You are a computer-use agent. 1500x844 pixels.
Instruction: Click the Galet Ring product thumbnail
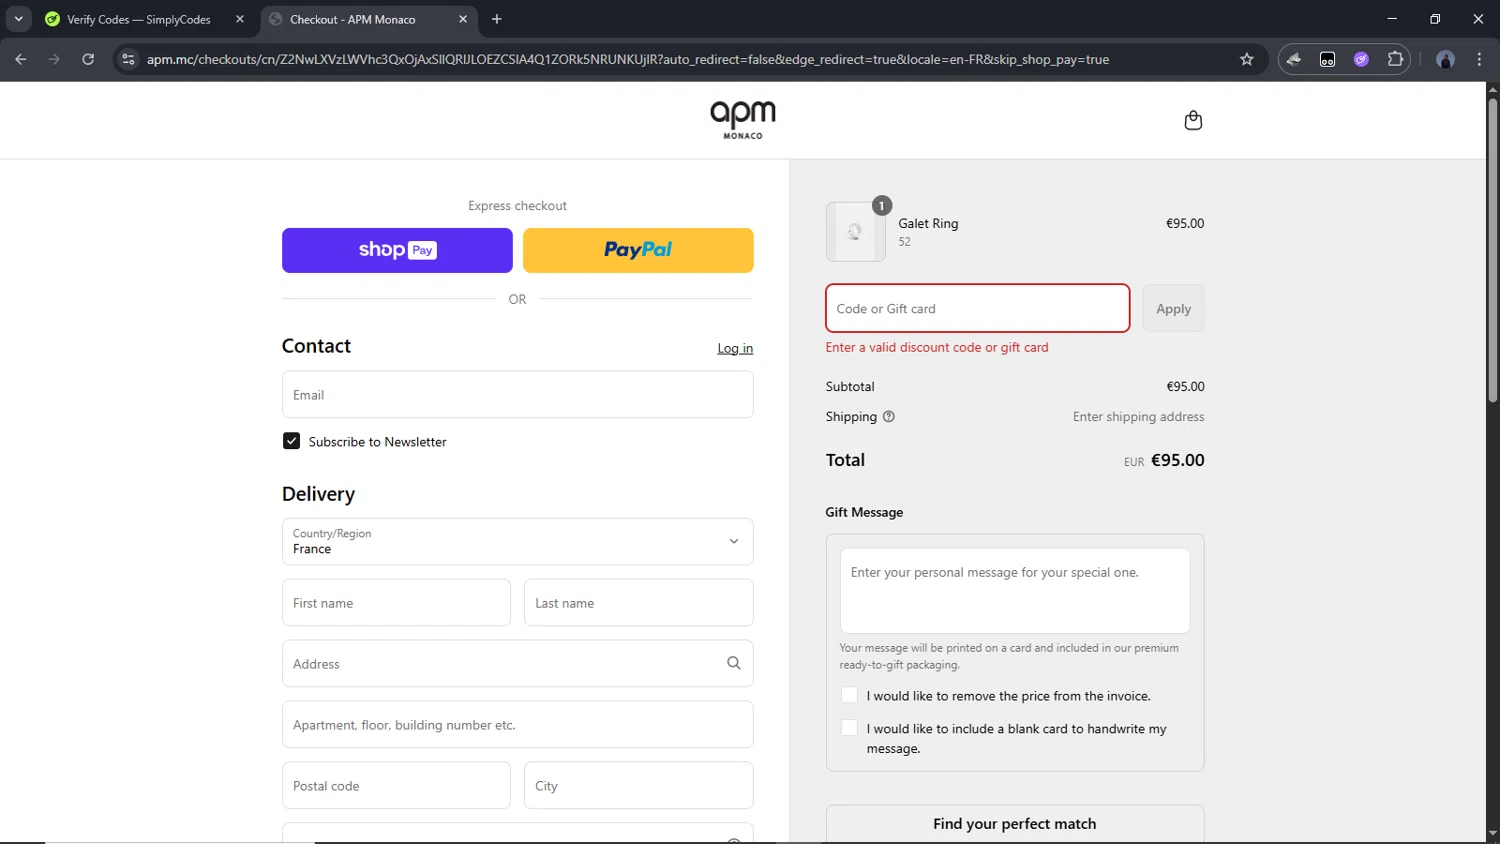(855, 232)
